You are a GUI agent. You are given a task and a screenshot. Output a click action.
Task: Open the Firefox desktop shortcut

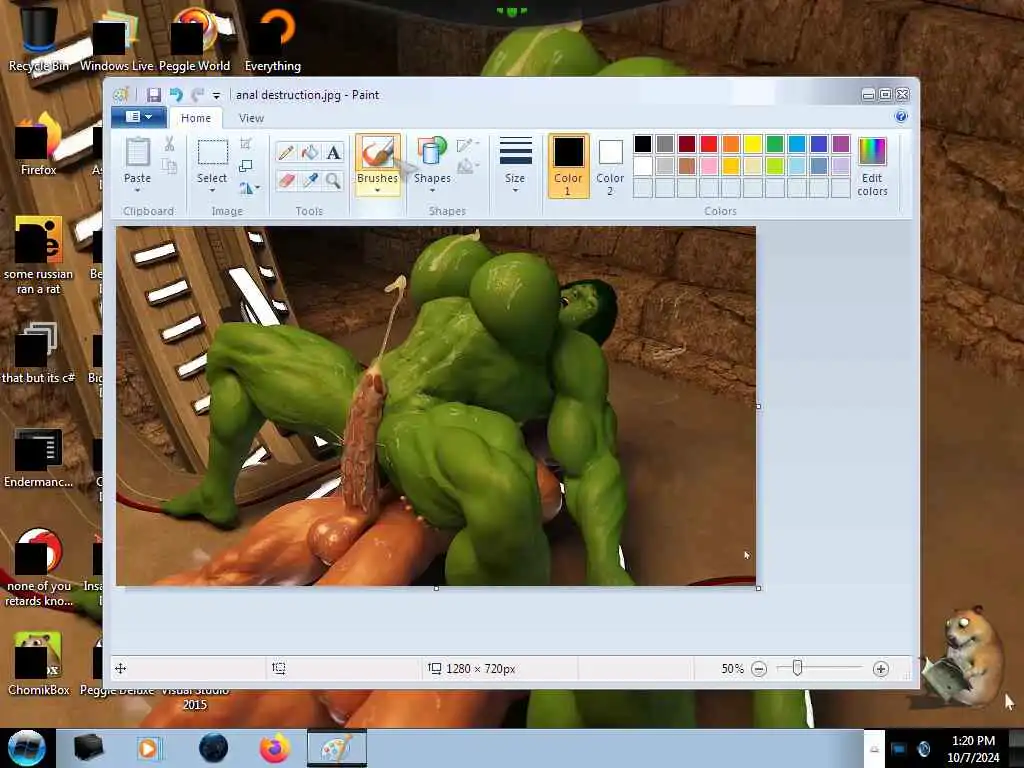click(39, 145)
